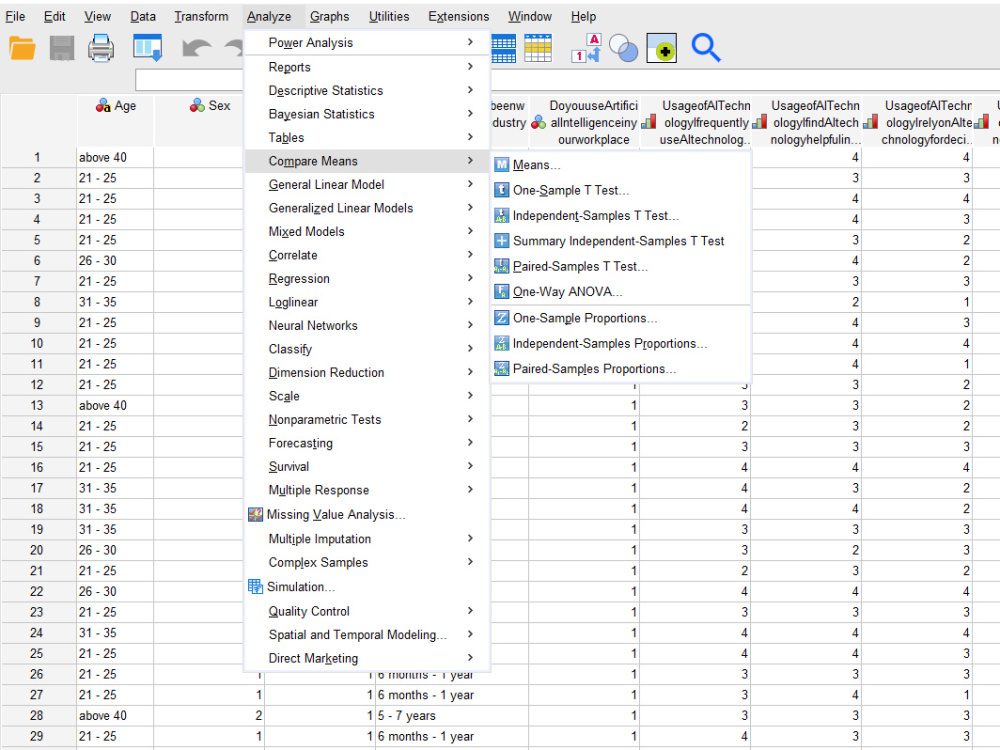Viewport: 1000px width, 750px height.
Task: Click the Independent-Samples T Test icon
Action: coord(502,216)
